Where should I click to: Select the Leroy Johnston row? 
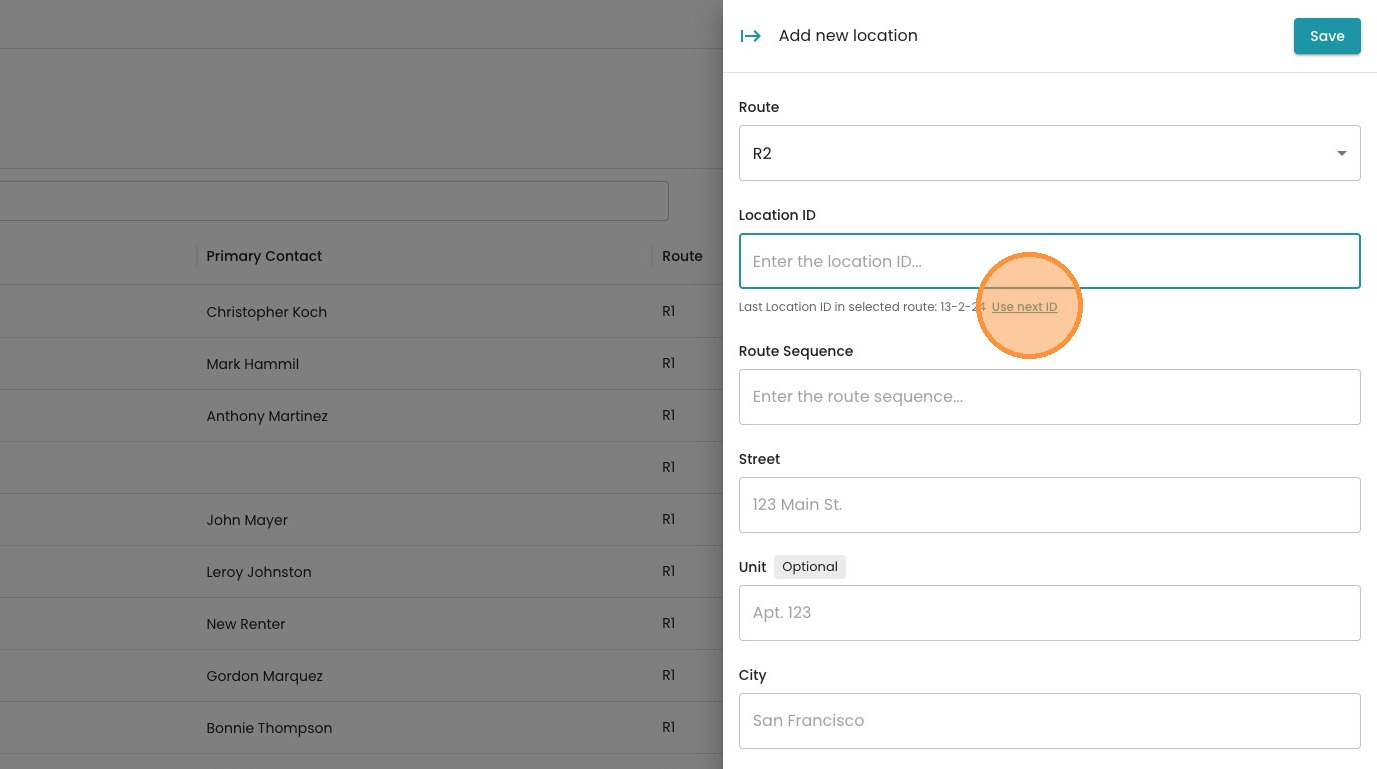coord(258,572)
